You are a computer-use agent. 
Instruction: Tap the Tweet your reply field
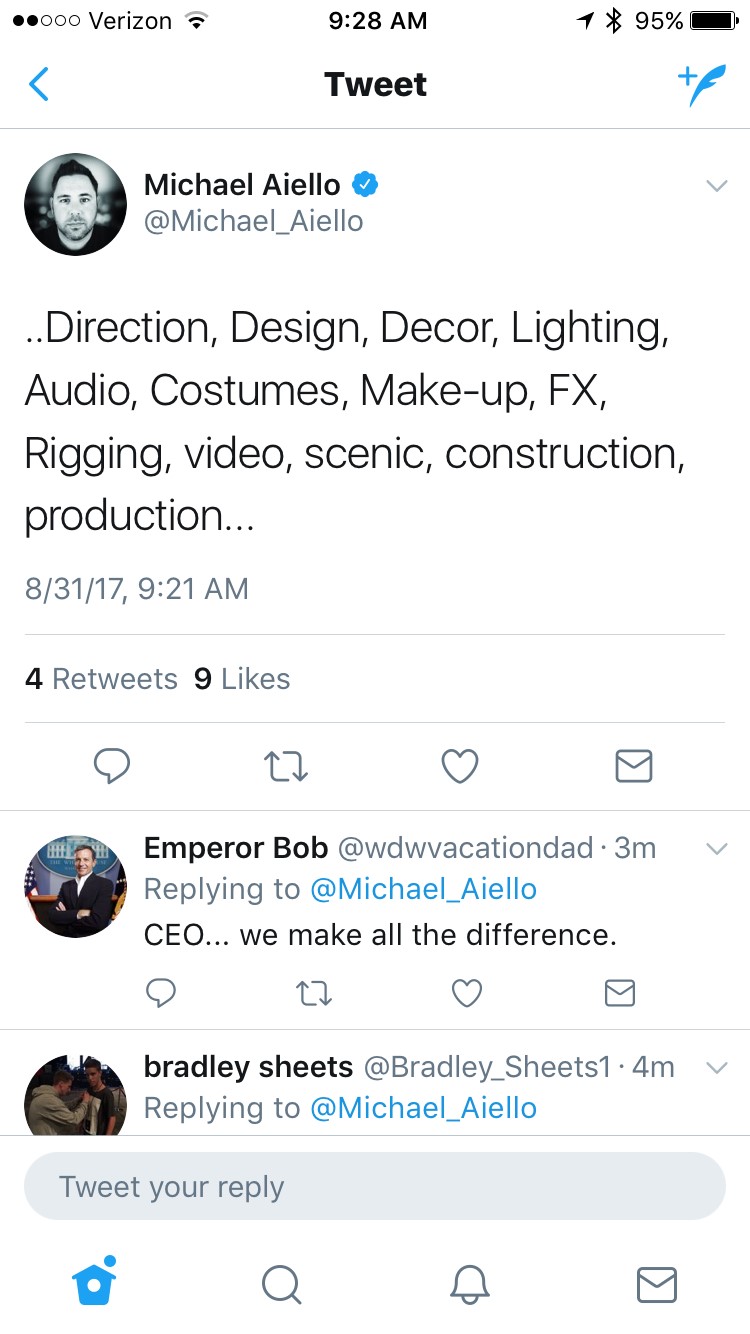(x=375, y=1187)
